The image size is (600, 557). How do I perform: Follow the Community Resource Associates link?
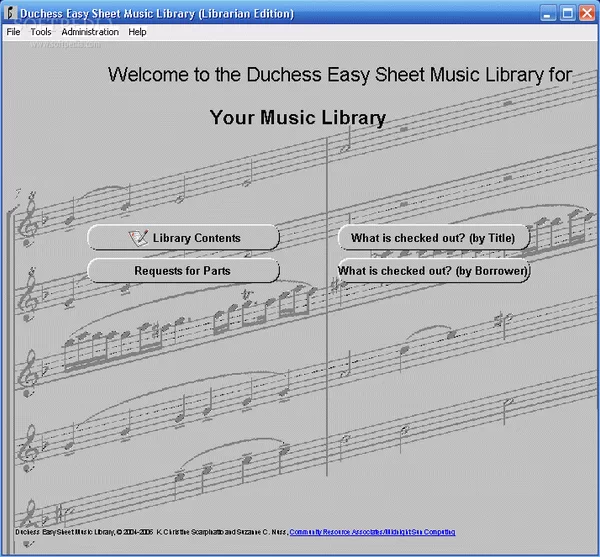(372, 532)
